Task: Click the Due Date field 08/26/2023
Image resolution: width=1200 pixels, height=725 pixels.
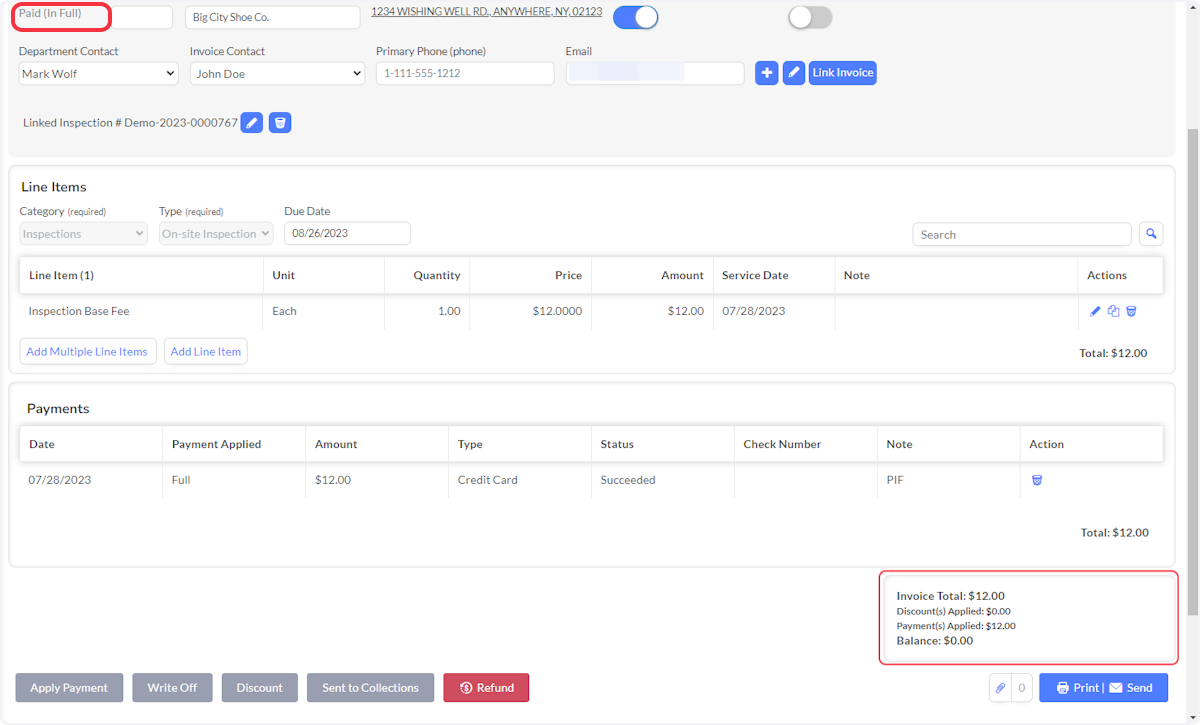Action: tap(347, 233)
